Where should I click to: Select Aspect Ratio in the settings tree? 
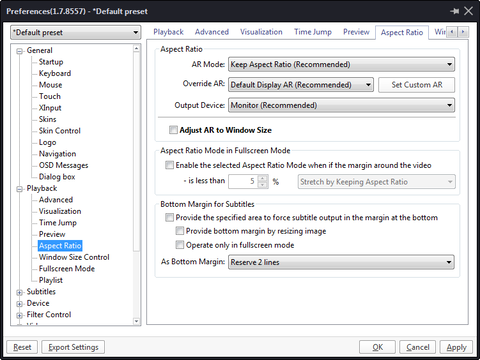pyautogui.click(x=60, y=246)
